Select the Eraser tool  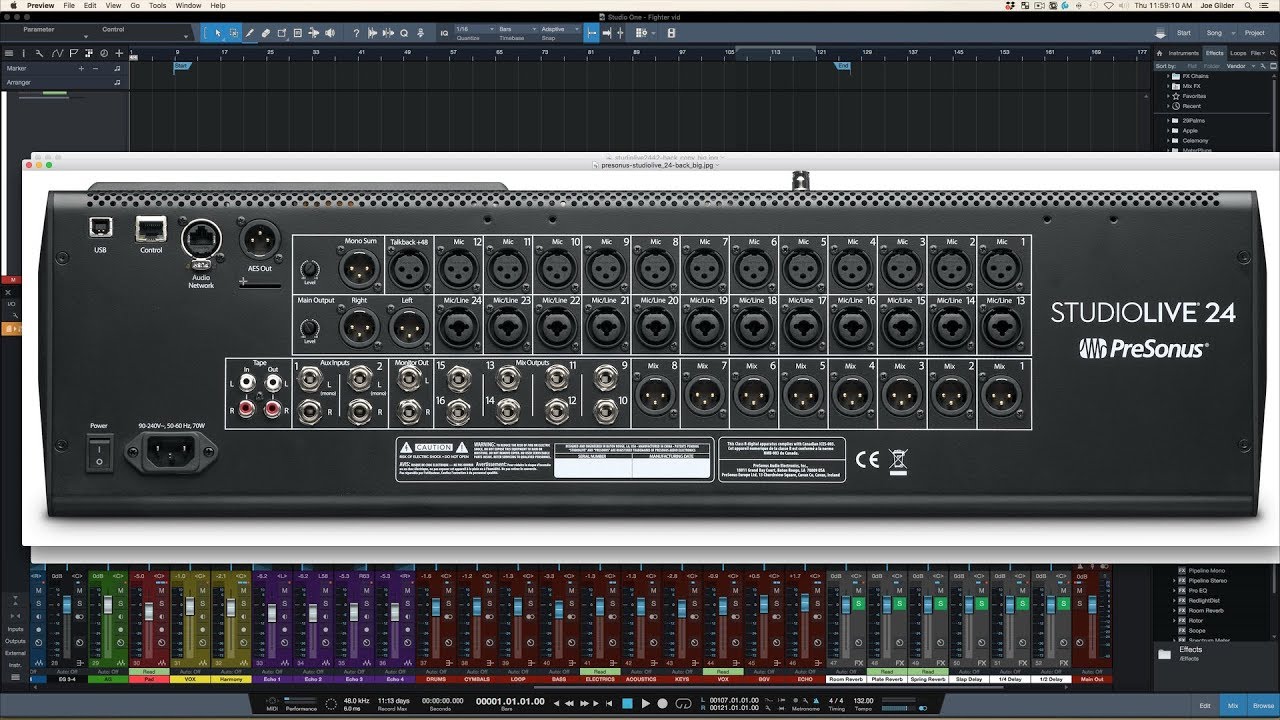tap(266, 33)
